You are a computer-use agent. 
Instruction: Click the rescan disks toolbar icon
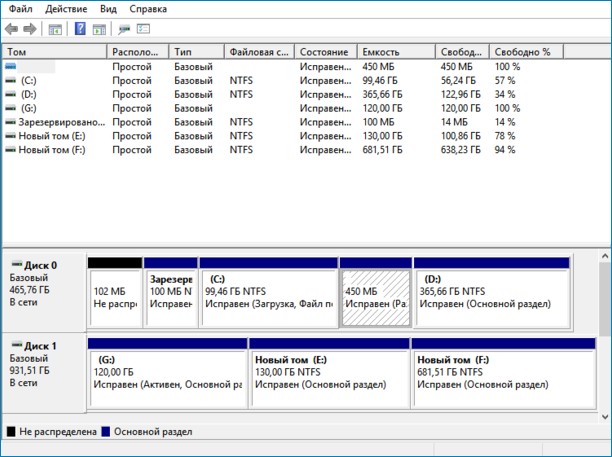124,29
